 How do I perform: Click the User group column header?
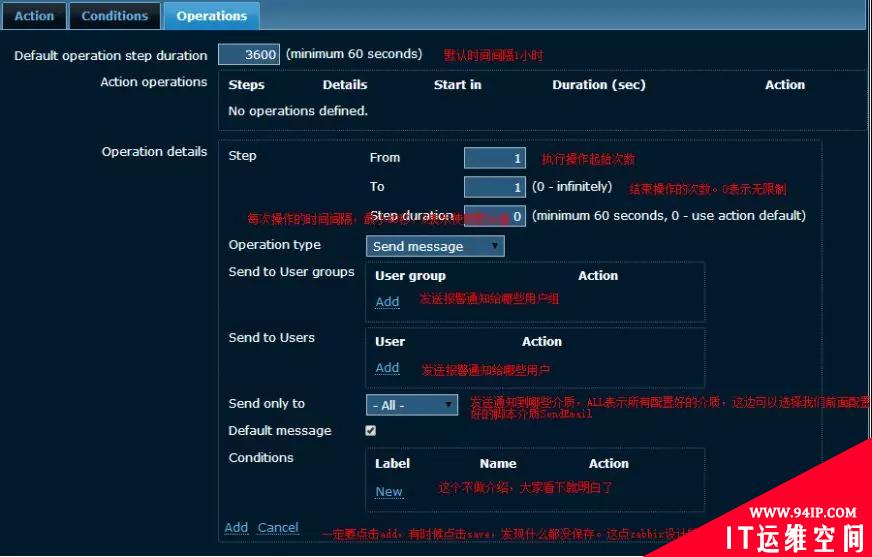point(410,276)
